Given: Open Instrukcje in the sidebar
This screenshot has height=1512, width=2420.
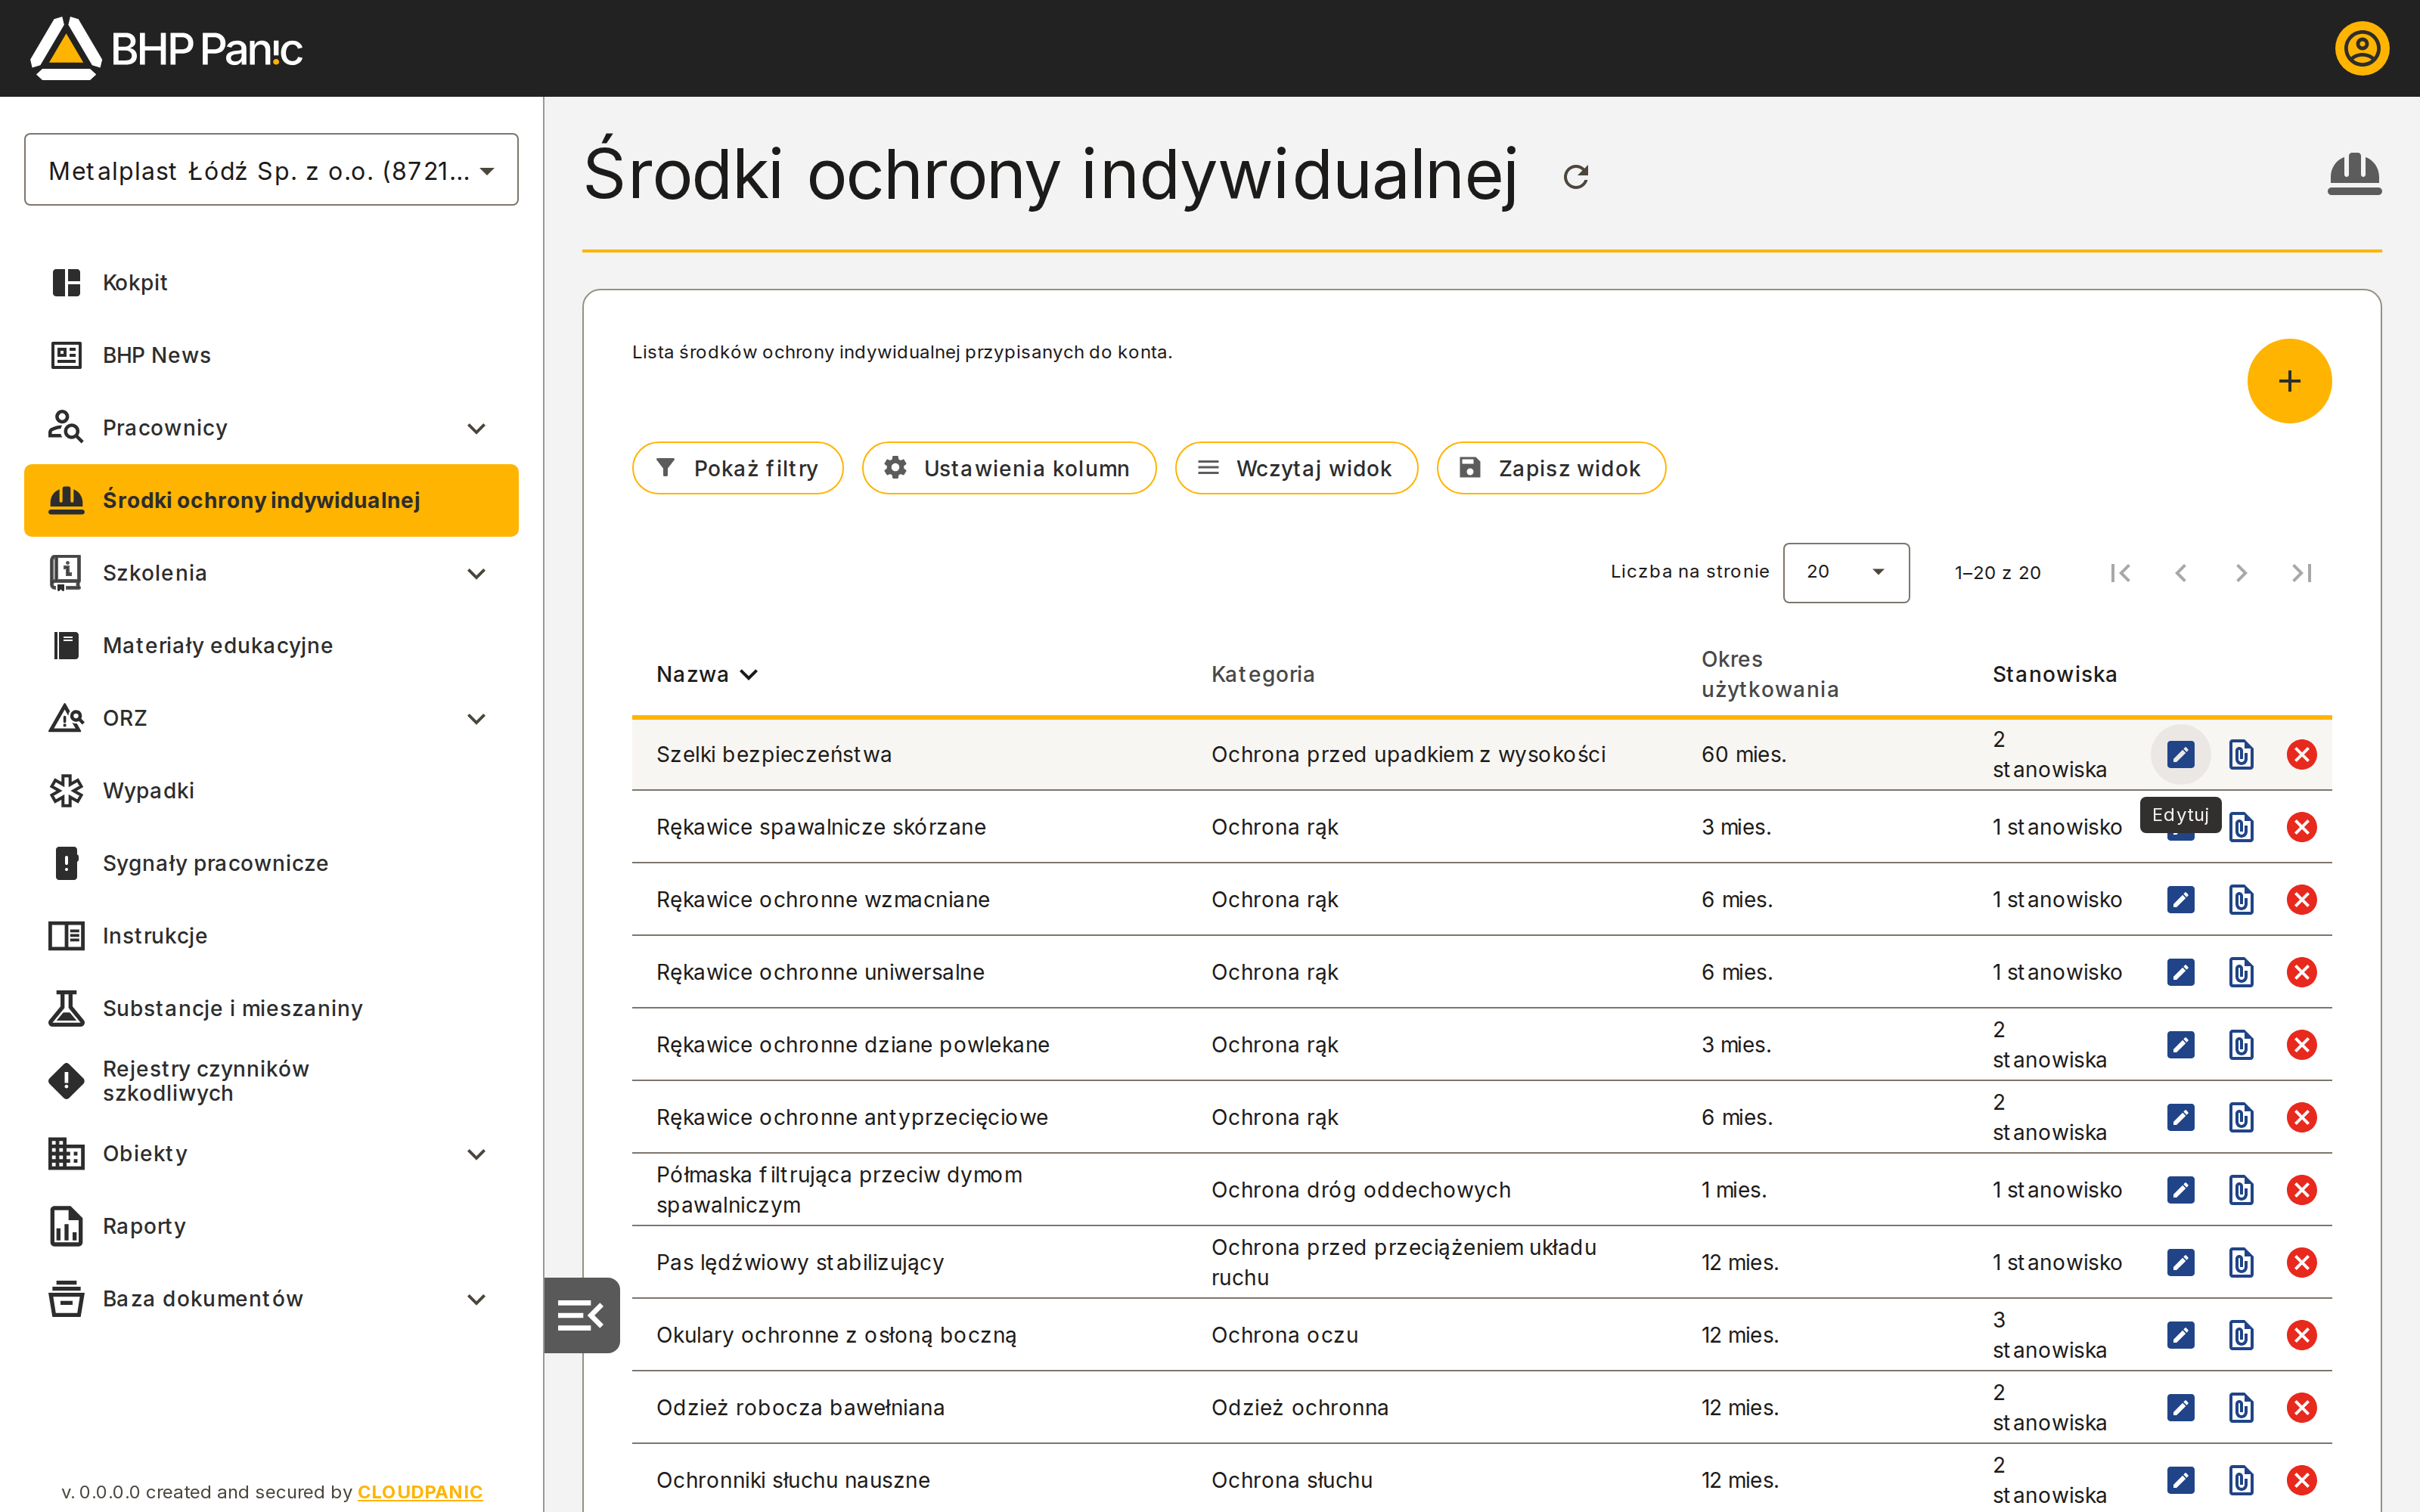Looking at the screenshot, I should point(271,936).
